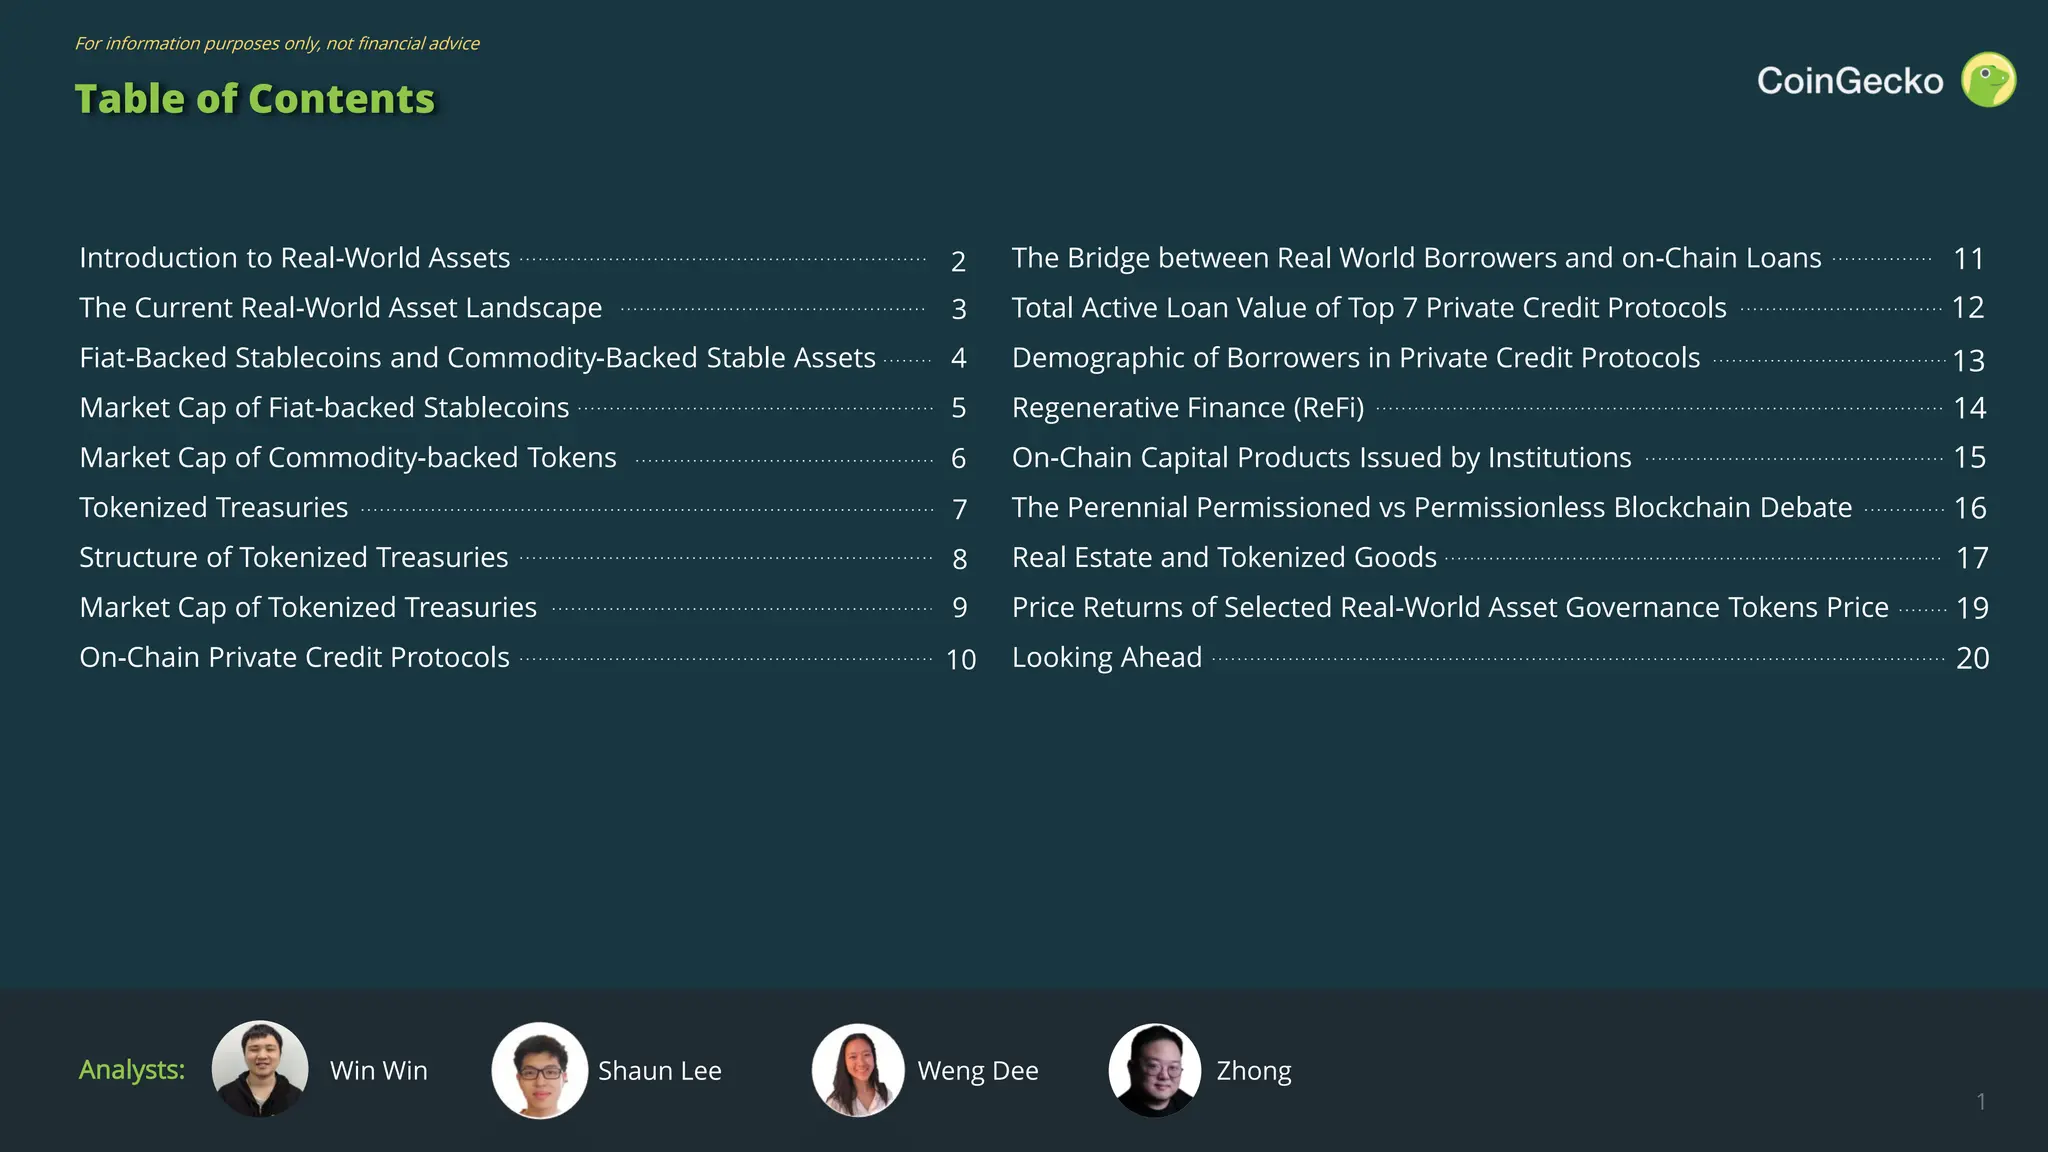Select Market Cap of Fiat-backed Stablecoins entry
This screenshot has height=1152, width=2048.
pos(324,408)
